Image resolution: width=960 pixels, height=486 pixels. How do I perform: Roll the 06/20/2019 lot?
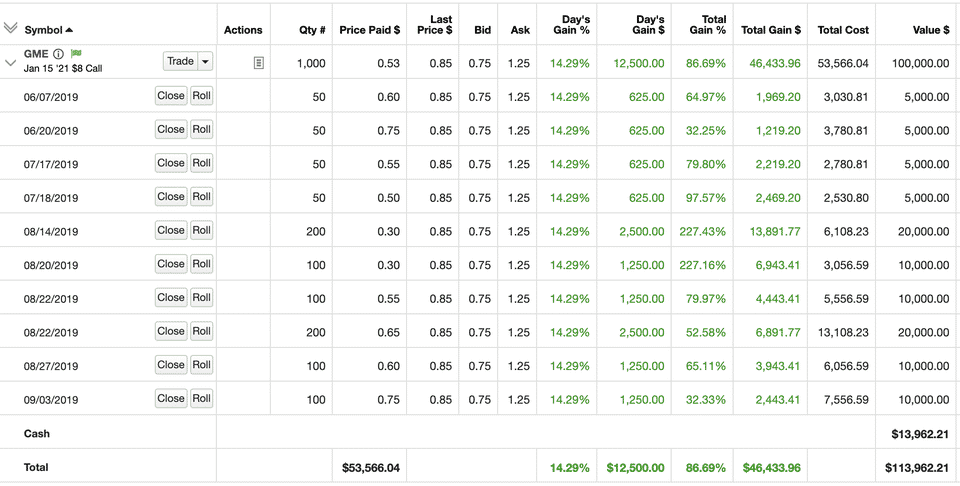(x=201, y=130)
